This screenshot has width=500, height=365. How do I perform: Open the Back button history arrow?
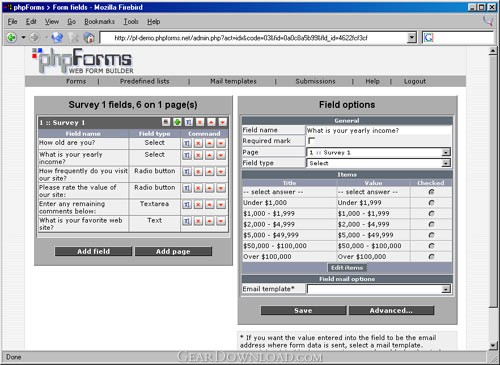coord(23,38)
